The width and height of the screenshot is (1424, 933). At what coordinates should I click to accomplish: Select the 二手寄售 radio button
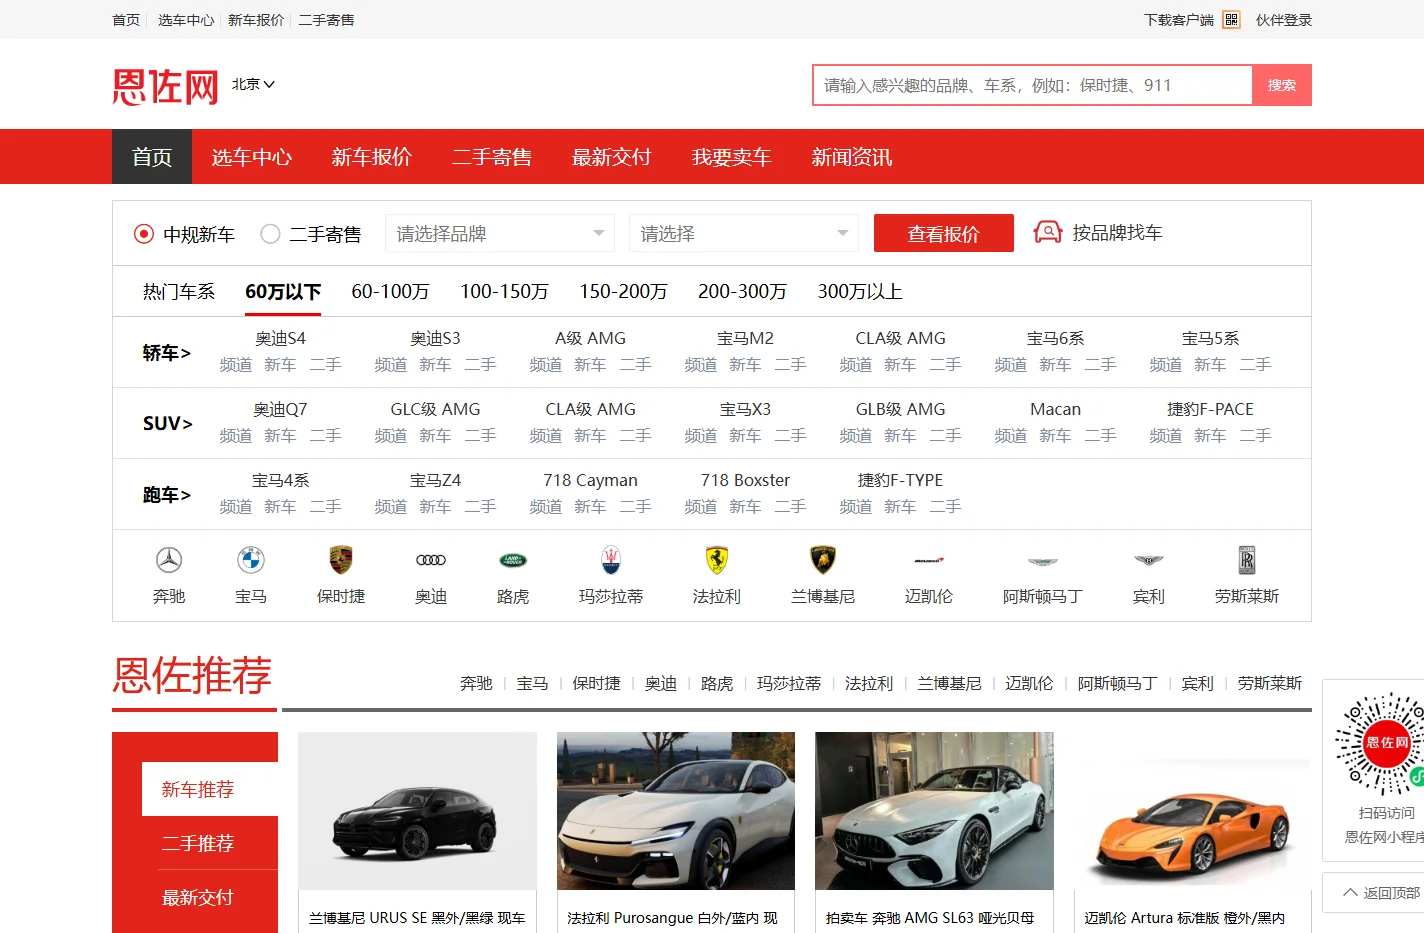270,234
